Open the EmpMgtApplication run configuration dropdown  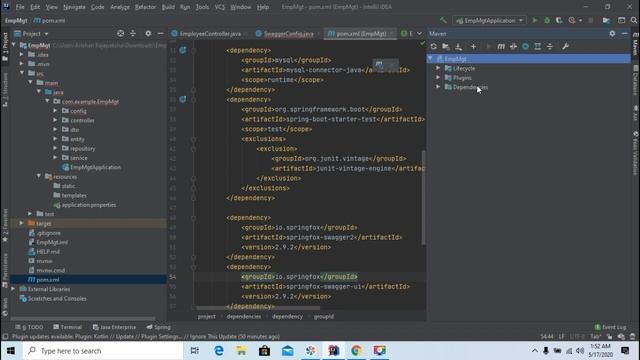pyautogui.click(x=489, y=20)
